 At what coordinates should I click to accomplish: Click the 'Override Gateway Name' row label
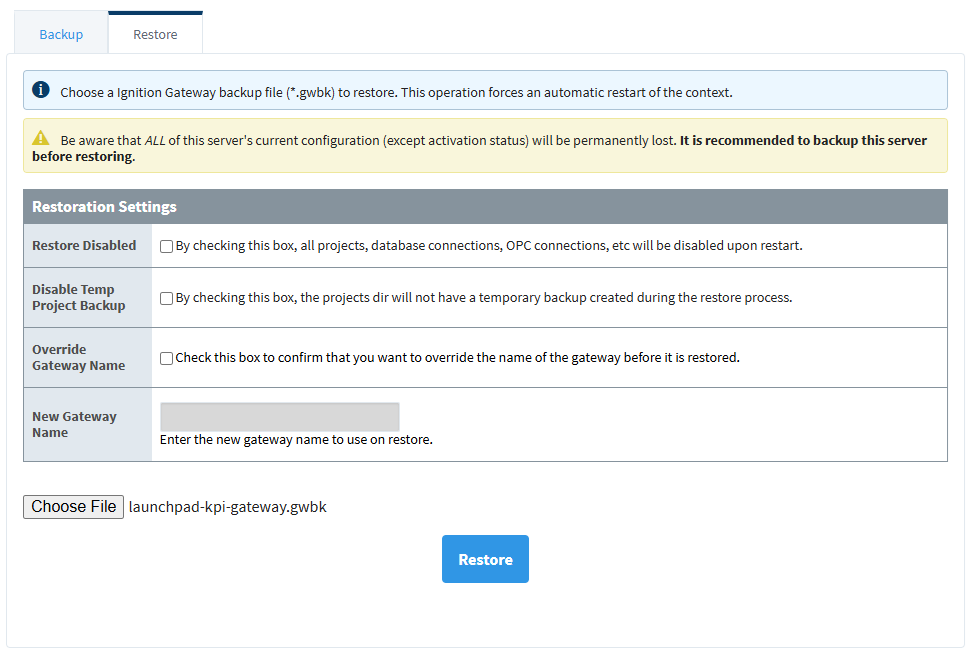pos(78,358)
